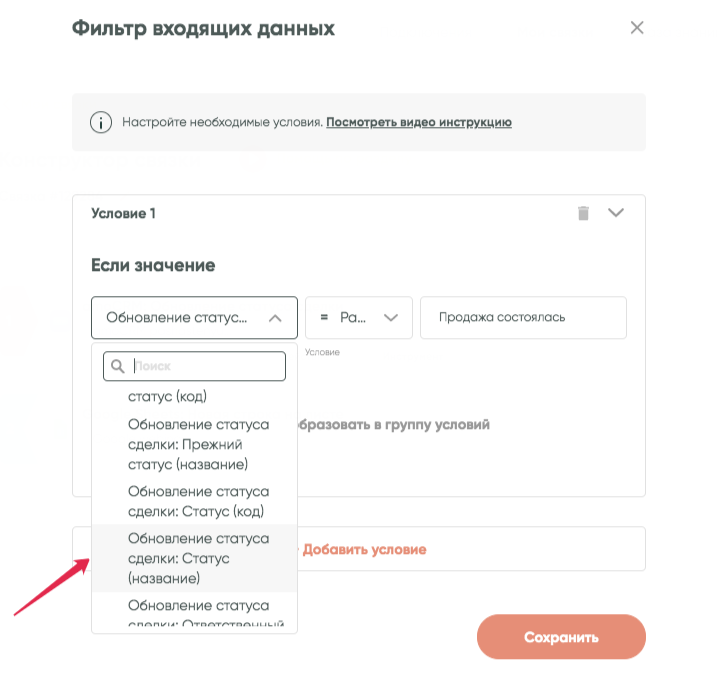Click the Условие 1 header title

124,213
